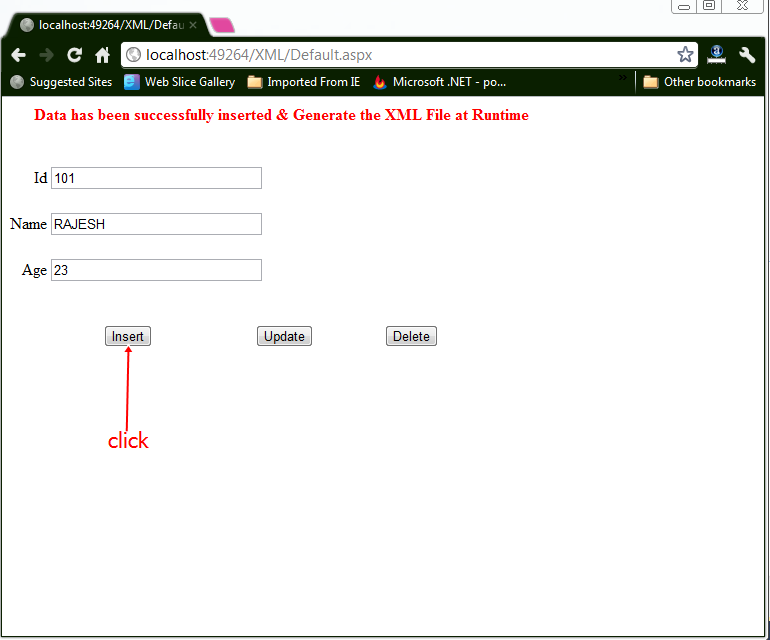Close the browser window
Viewport: 770px width, 640px height.
point(742,6)
